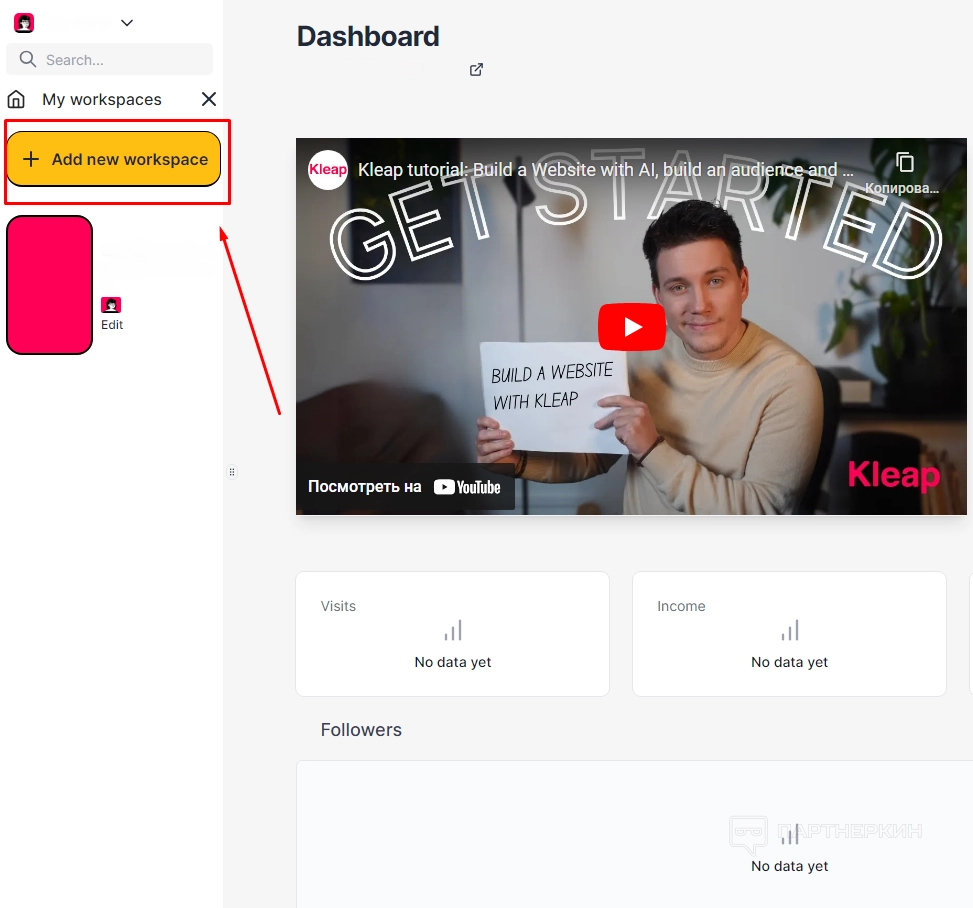973x908 pixels.
Task: Click the home icon beside My workspaces
Action: point(17,99)
